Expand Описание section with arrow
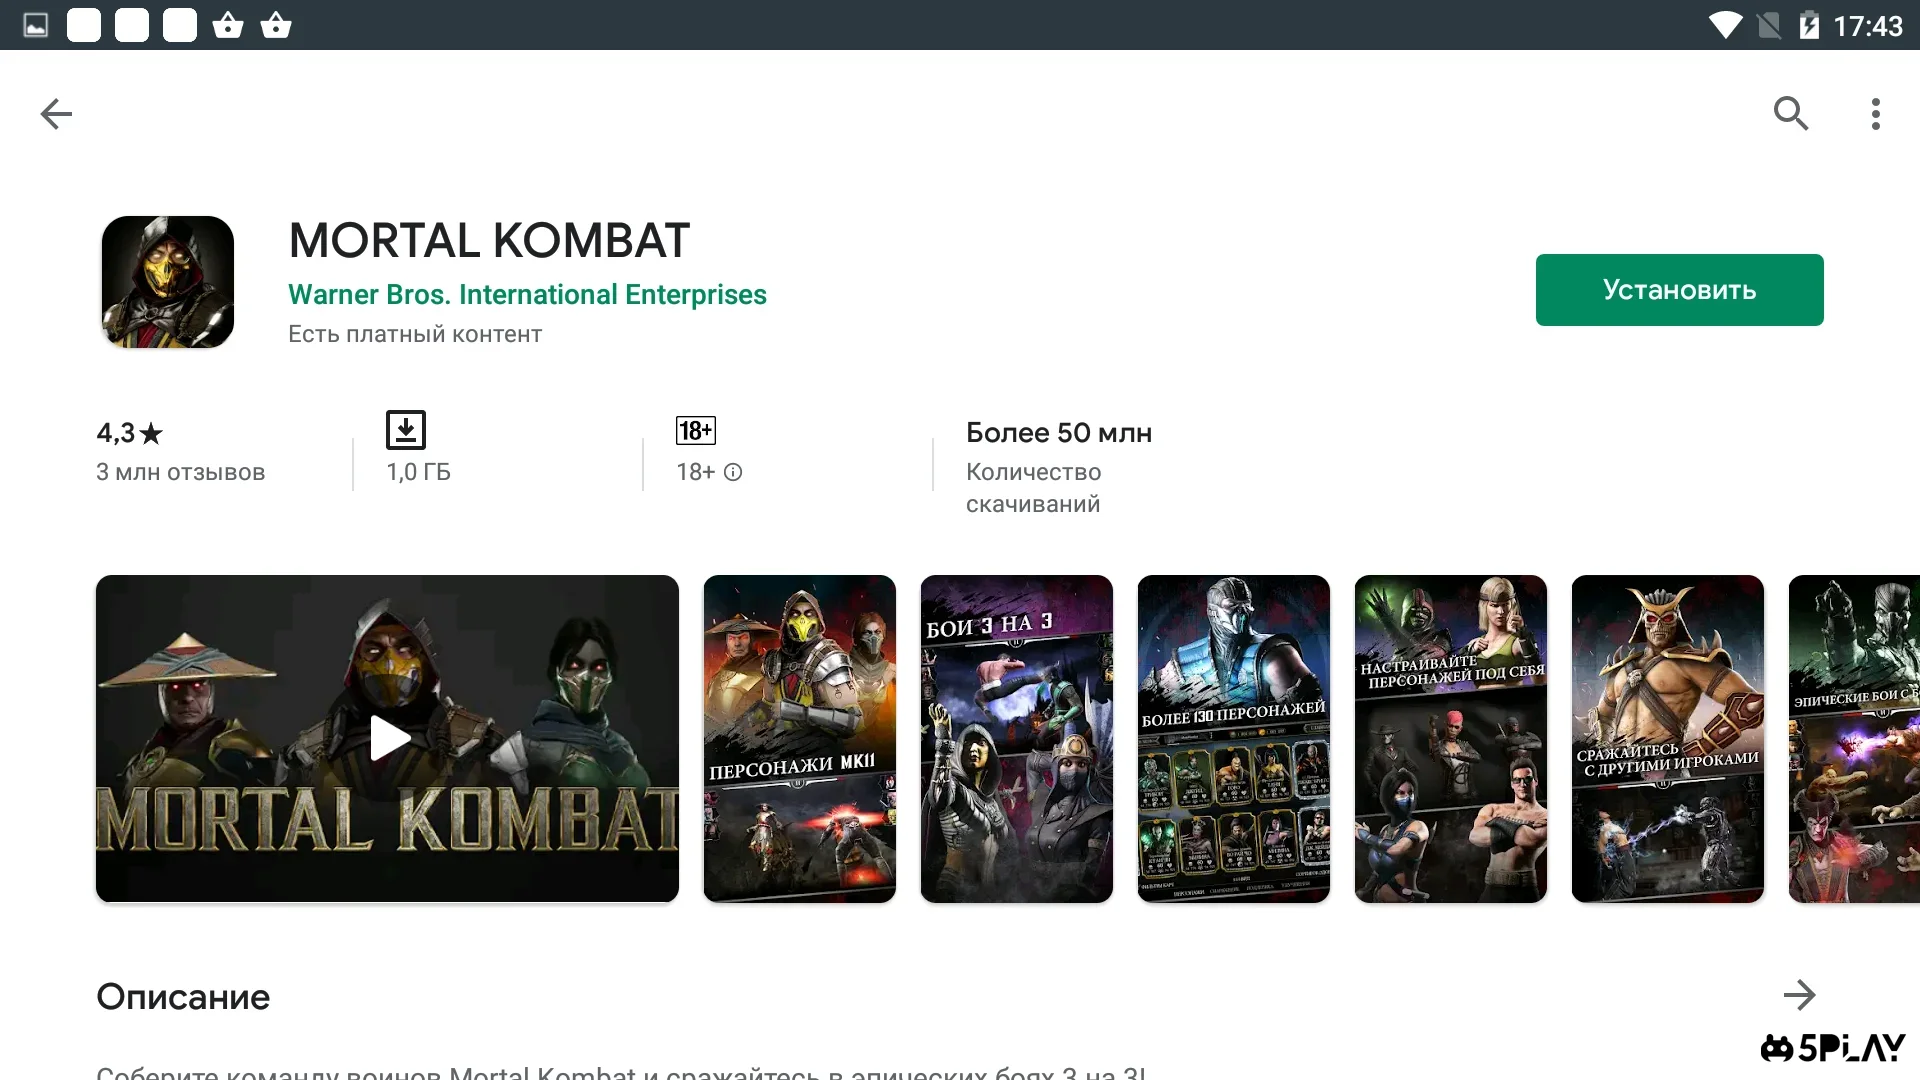 pos(1799,995)
